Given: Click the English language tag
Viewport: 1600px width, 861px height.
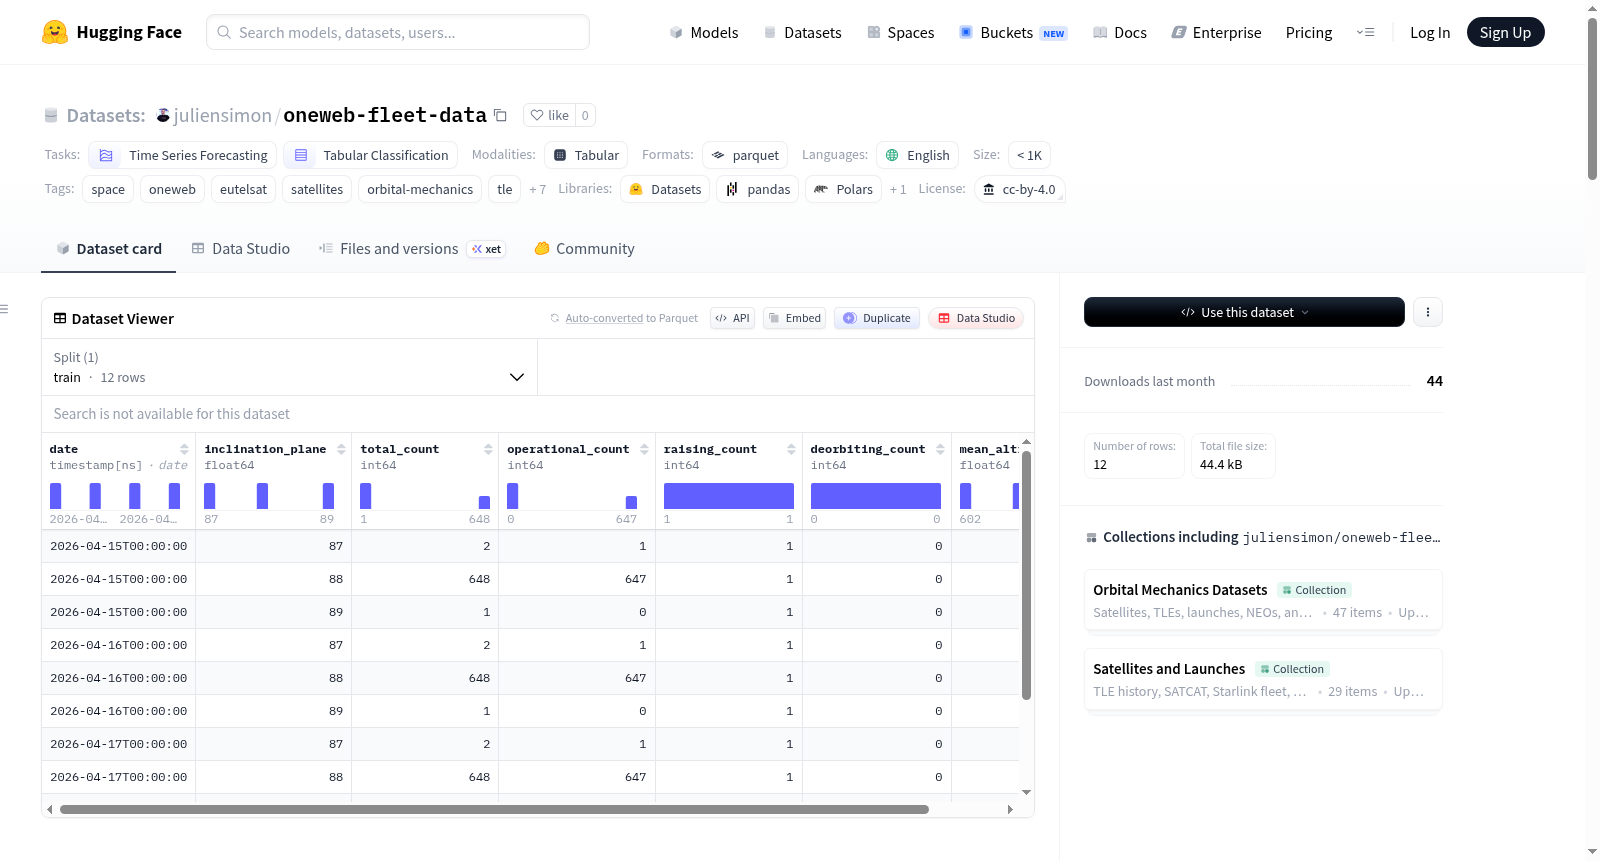Looking at the screenshot, I should [x=918, y=155].
